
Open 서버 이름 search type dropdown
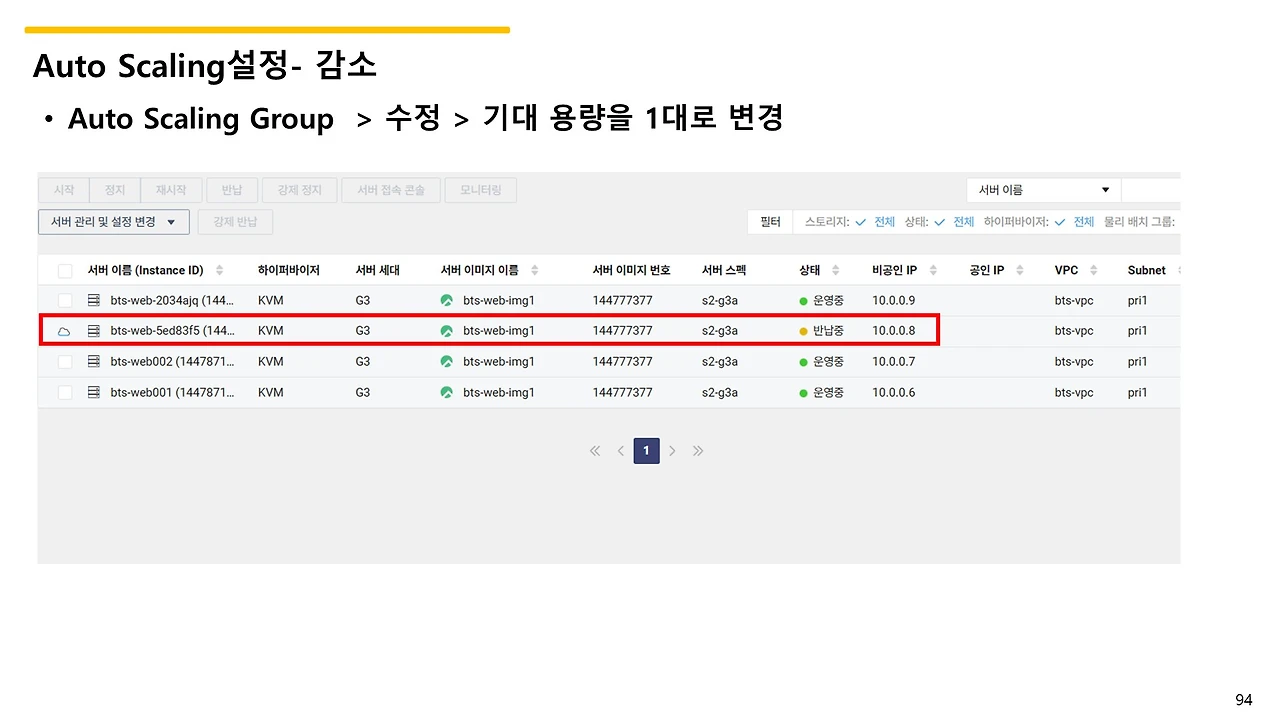pyautogui.click(x=1044, y=190)
